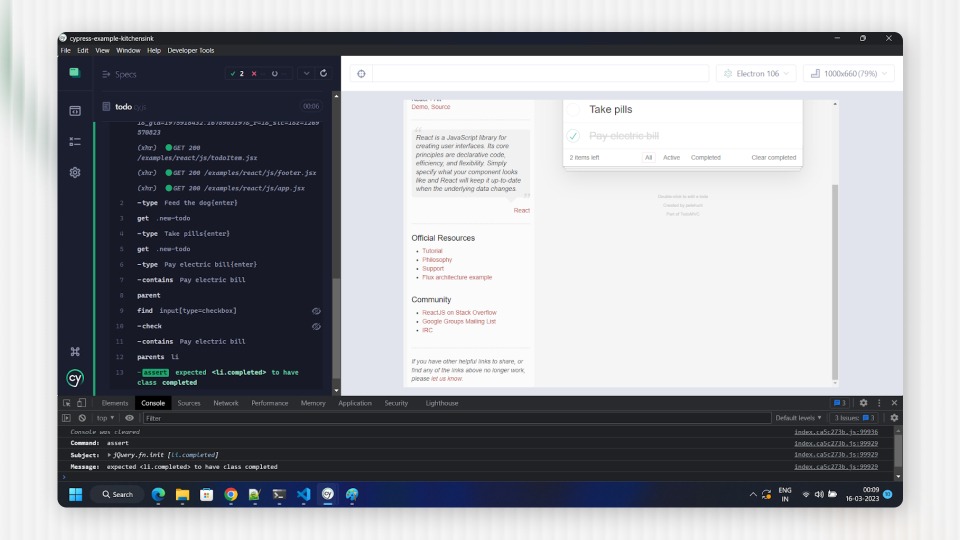
Task: Open DevTools settings gear icon
Action: click(x=863, y=403)
